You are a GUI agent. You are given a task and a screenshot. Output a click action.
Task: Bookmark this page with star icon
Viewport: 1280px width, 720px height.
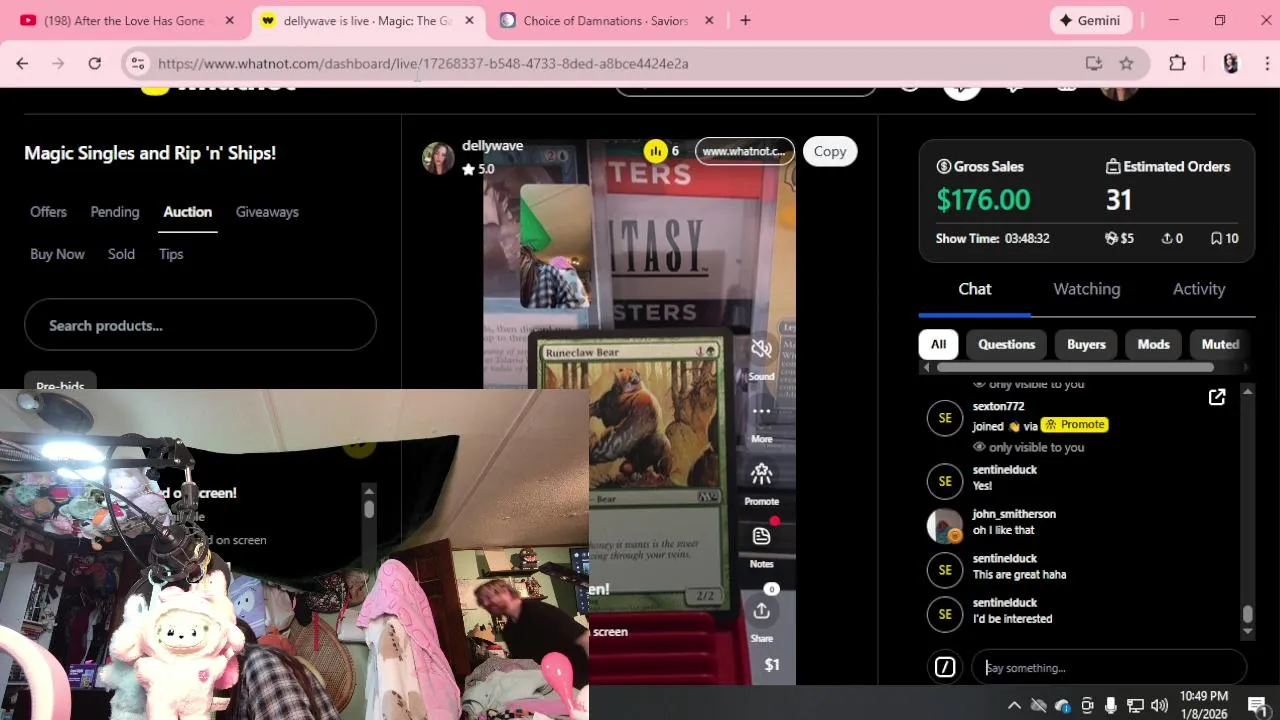1126,63
